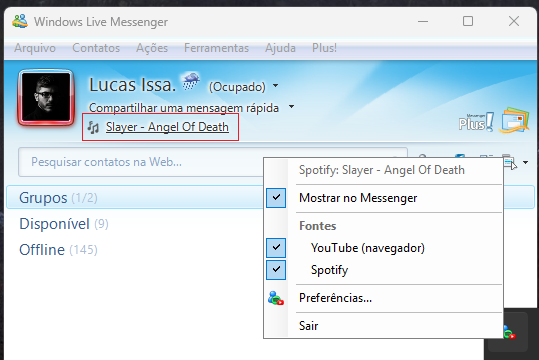Open the email inbox envelope icon
The width and height of the screenshot is (539, 360).
(x=514, y=121)
